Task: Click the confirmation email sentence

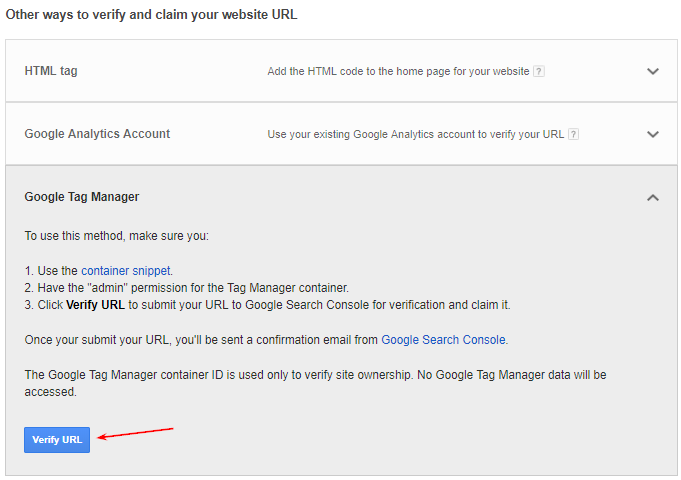Action: pos(266,340)
